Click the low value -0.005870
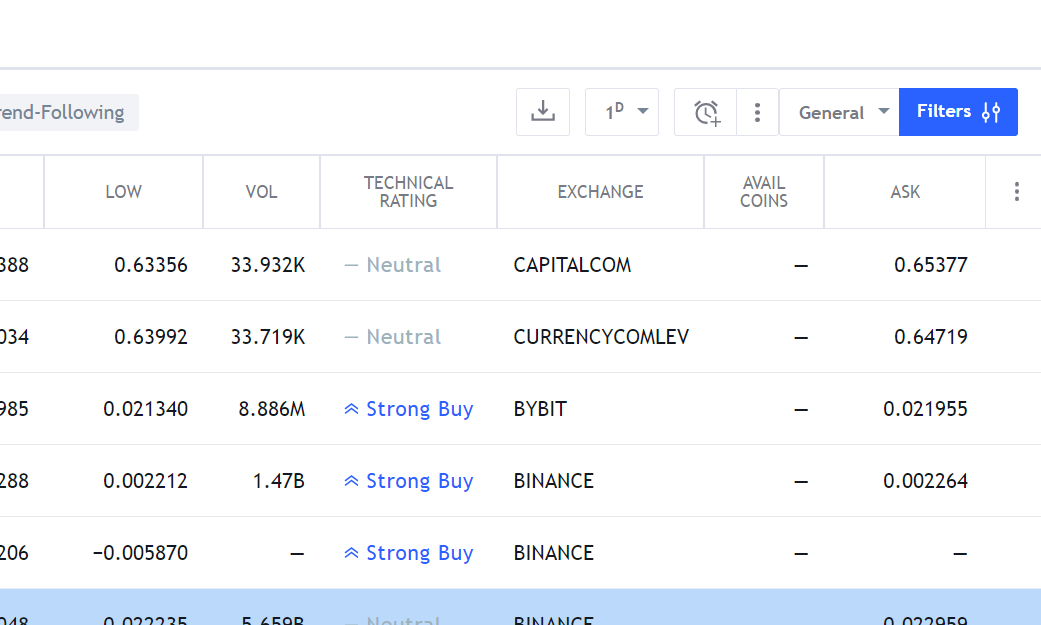 pyautogui.click(x=140, y=553)
